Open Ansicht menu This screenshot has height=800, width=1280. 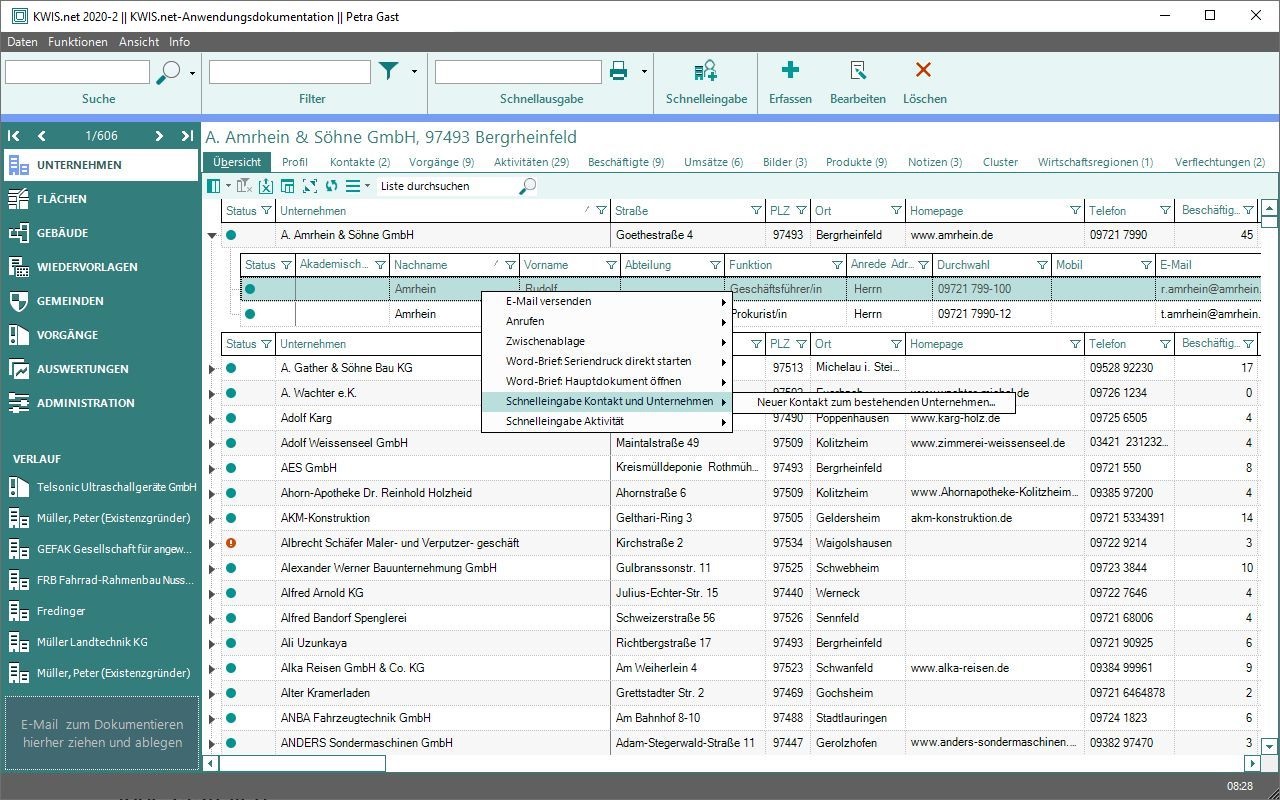(139, 42)
